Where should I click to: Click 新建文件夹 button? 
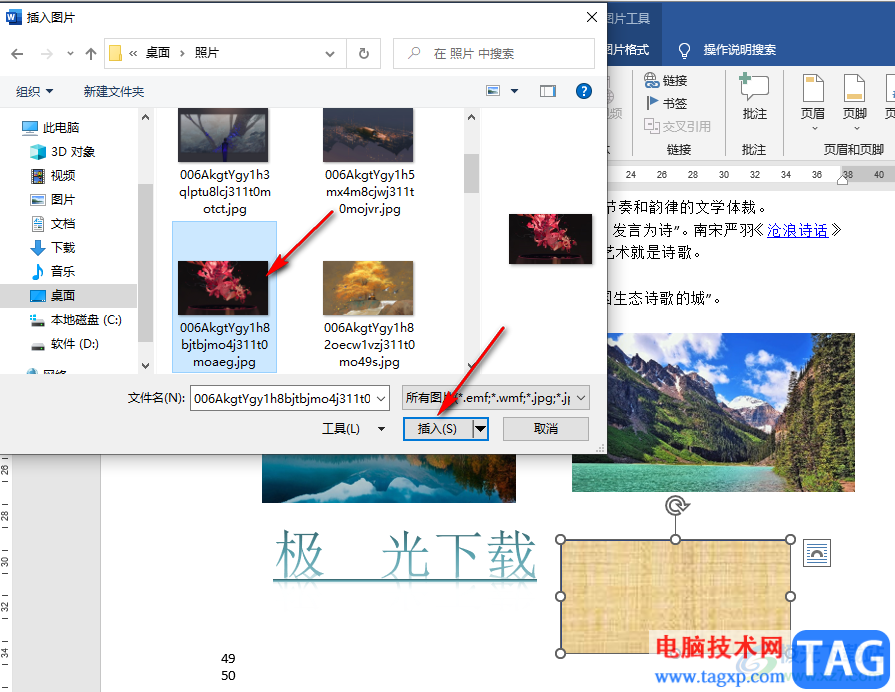click(x=114, y=91)
